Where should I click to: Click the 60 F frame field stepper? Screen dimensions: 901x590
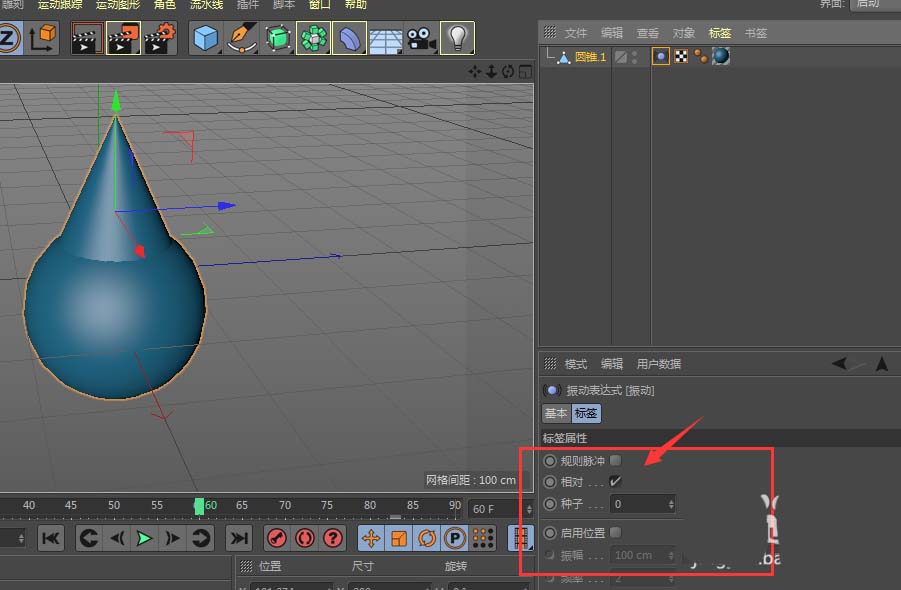click(529, 509)
